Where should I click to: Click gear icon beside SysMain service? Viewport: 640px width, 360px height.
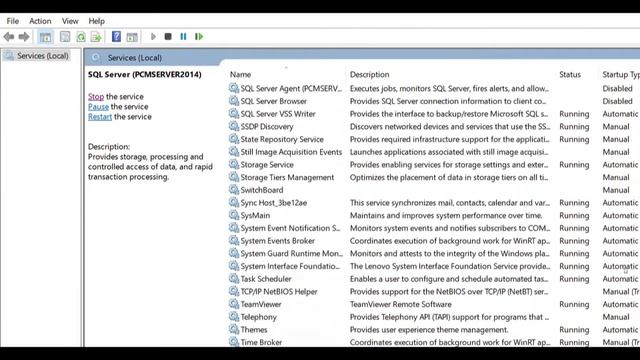pyautogui.click(x=234, y=215)
